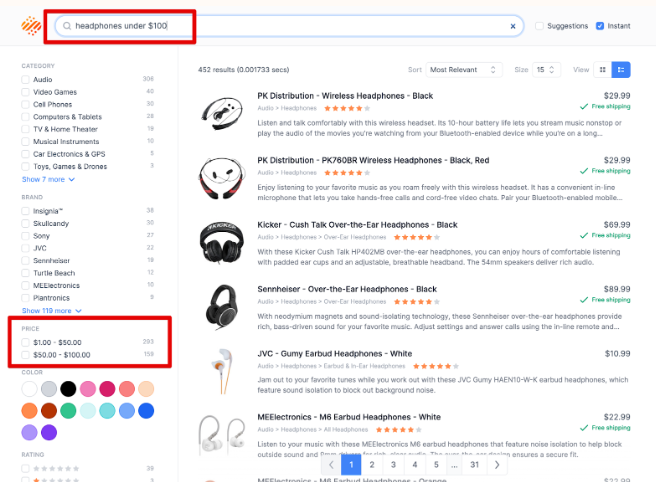Check the Sennheiser brand filter
Image resolution: width=656 pixels, height=482 pixels.
pos(26,261)
